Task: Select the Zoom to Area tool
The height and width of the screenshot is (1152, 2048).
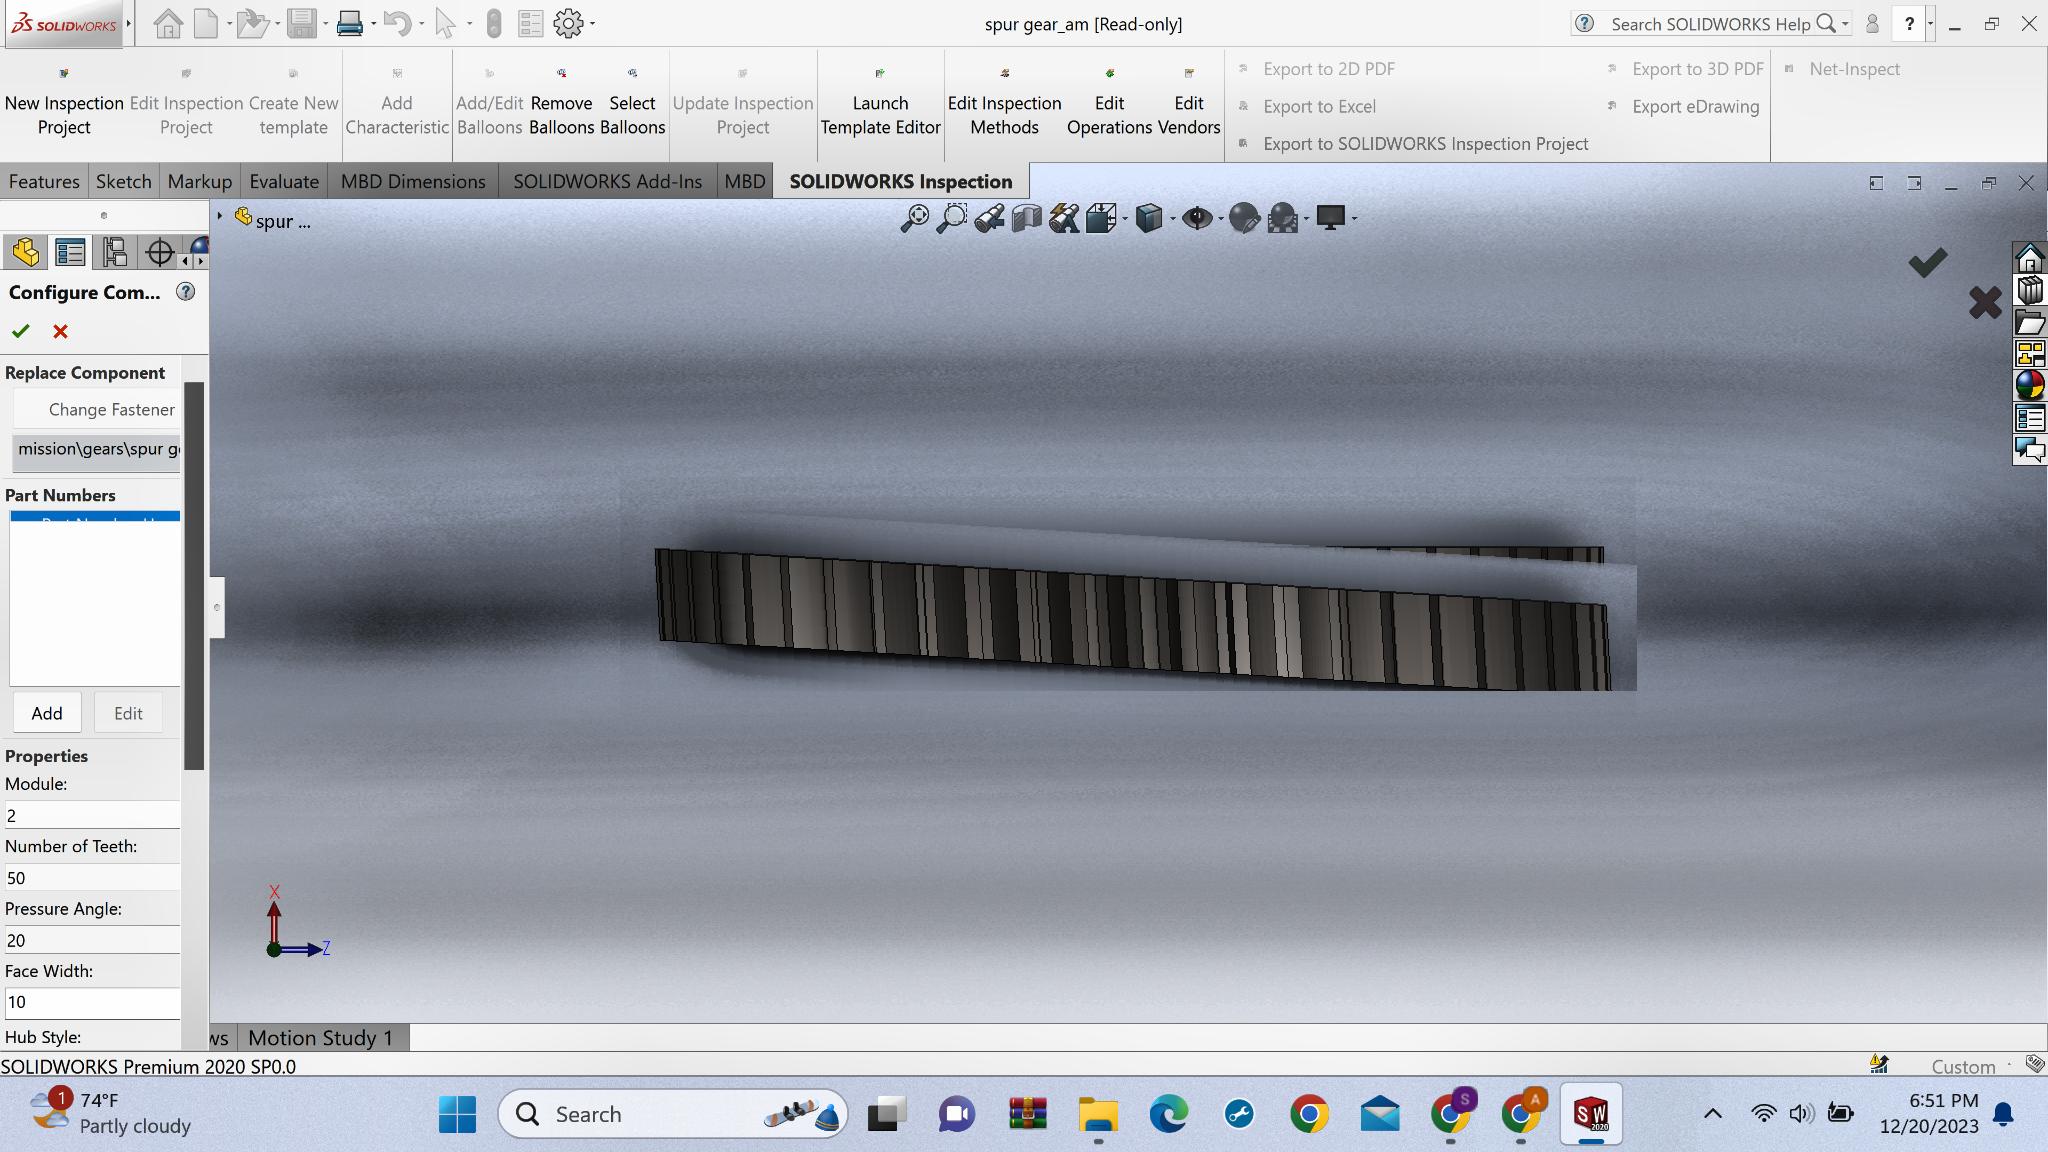Action: pos(952,218)
